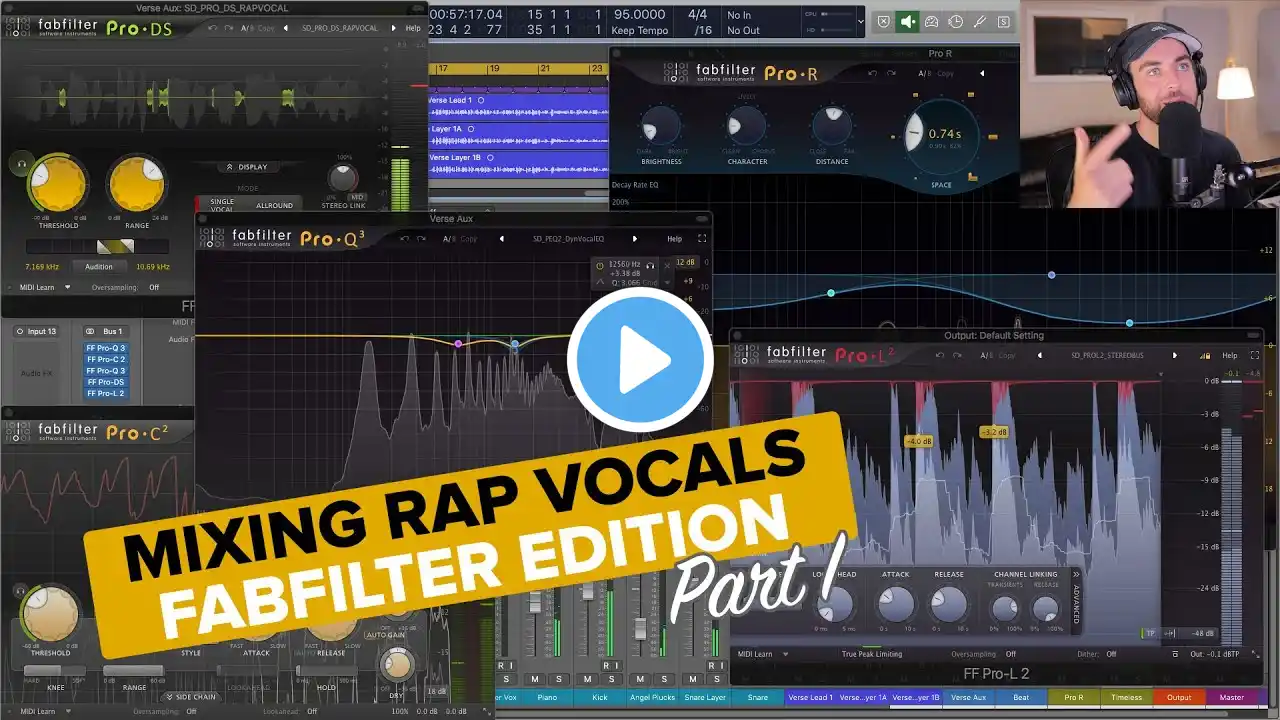The width and height of the screenshot is (1280, 720).
Task: Click the gauge icon in Logic's toolbar
Action: point(931,21)
